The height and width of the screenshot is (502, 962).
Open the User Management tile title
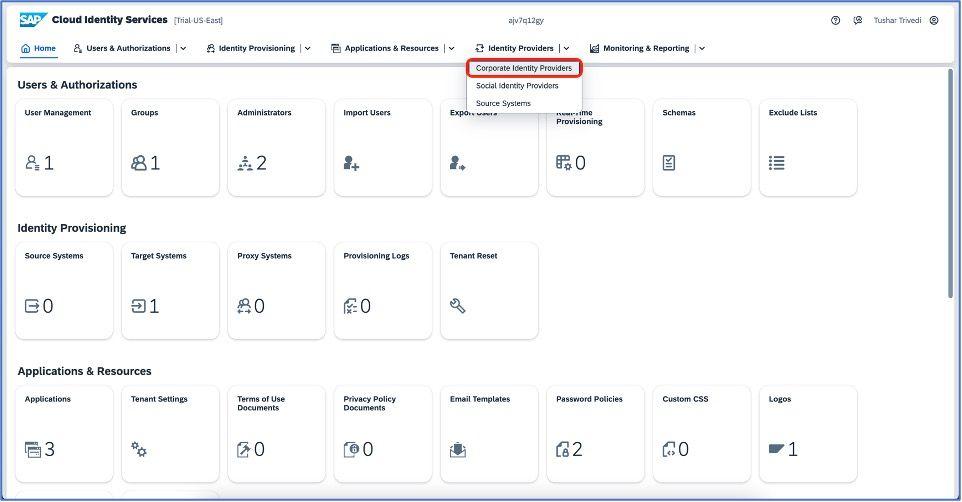58,113
